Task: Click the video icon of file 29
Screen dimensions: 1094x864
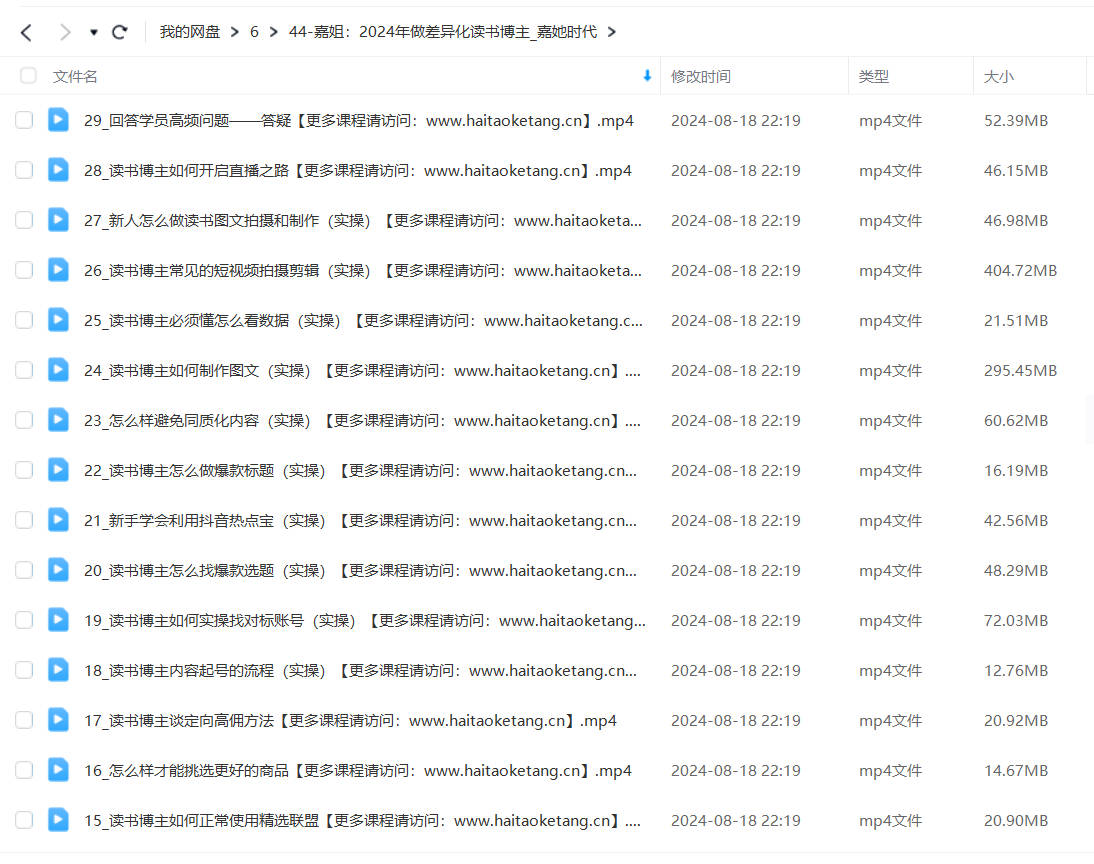Action: pos(58,119)
